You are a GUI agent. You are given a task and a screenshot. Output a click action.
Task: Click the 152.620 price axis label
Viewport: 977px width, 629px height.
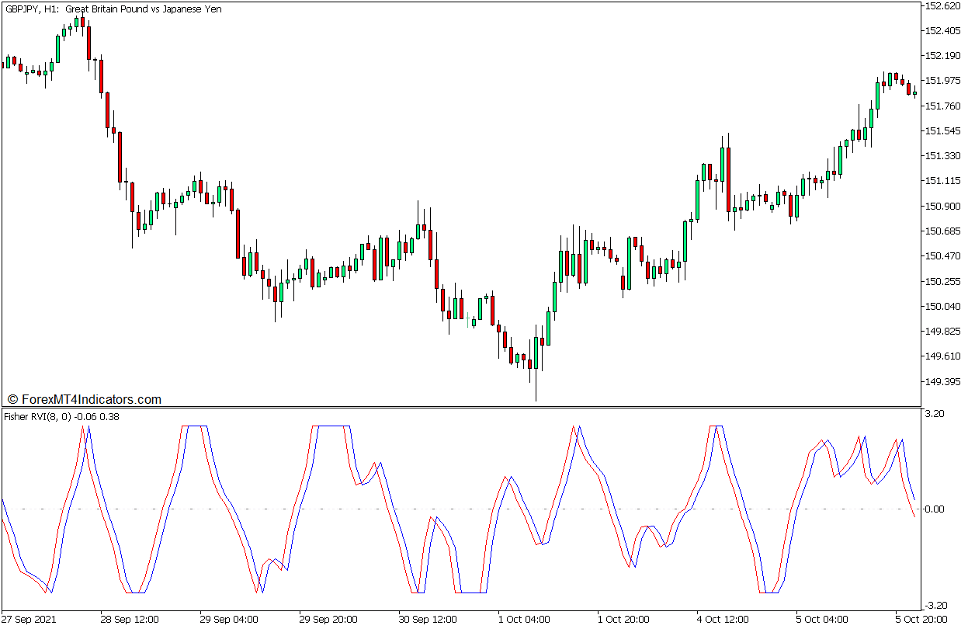(943, 6)
